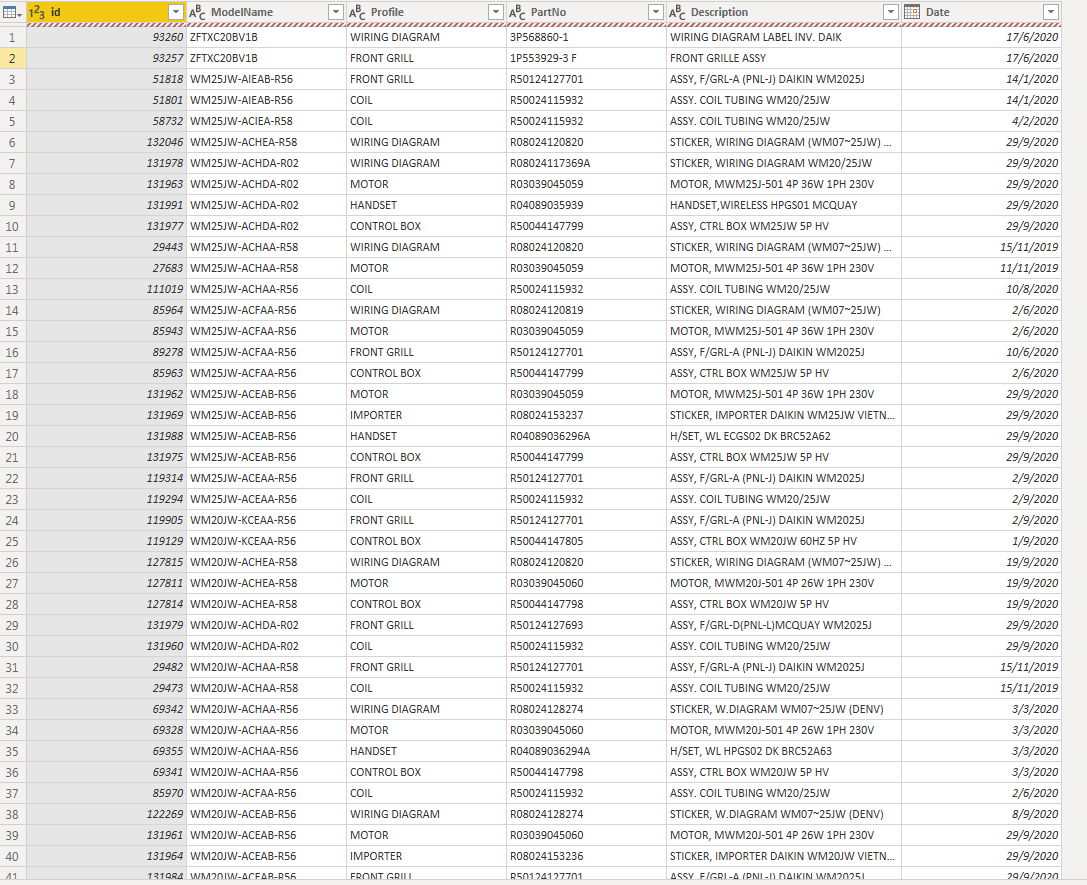This screenshot has height=885, width=1087.
Task: Click id cell 58732
Action: [106, 121]
